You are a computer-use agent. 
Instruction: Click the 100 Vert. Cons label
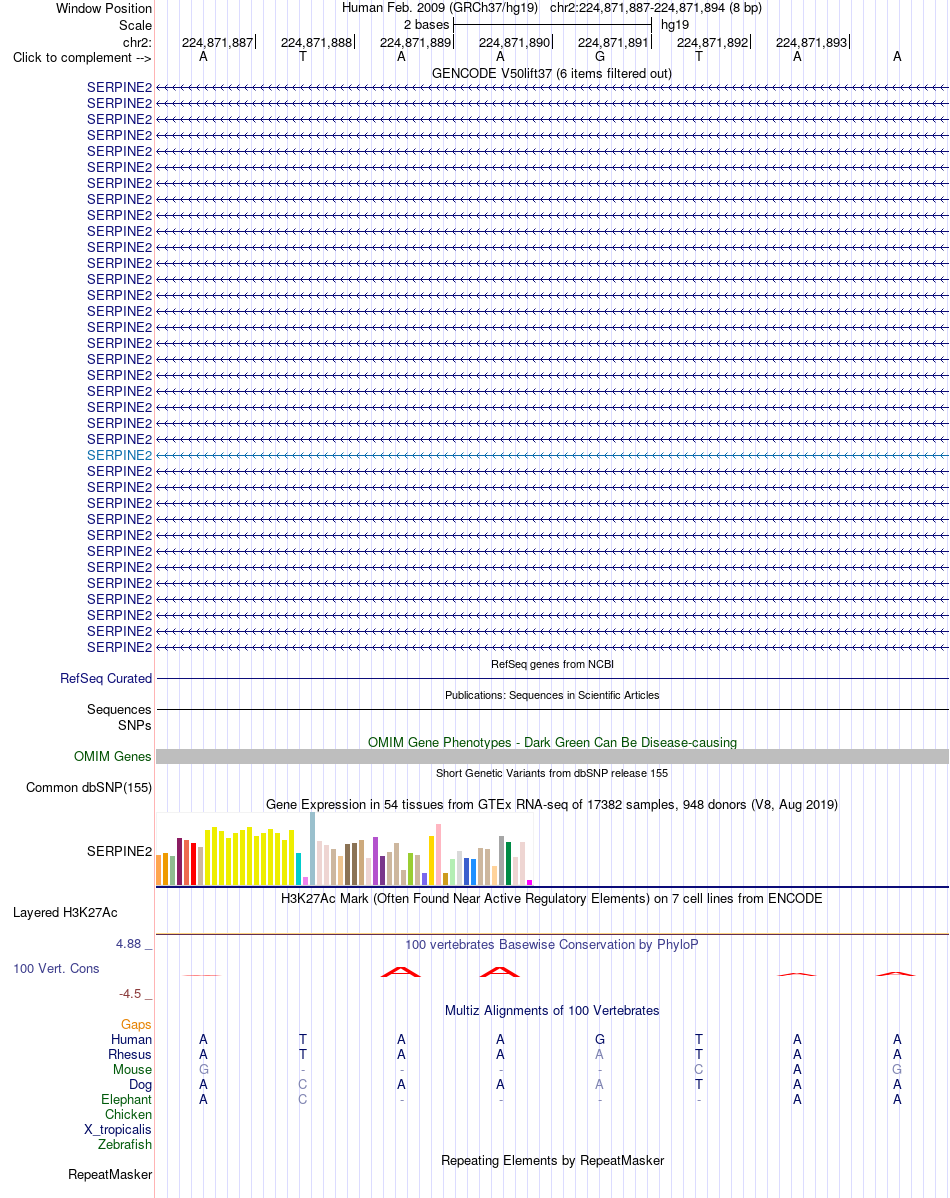click(57, 969)
